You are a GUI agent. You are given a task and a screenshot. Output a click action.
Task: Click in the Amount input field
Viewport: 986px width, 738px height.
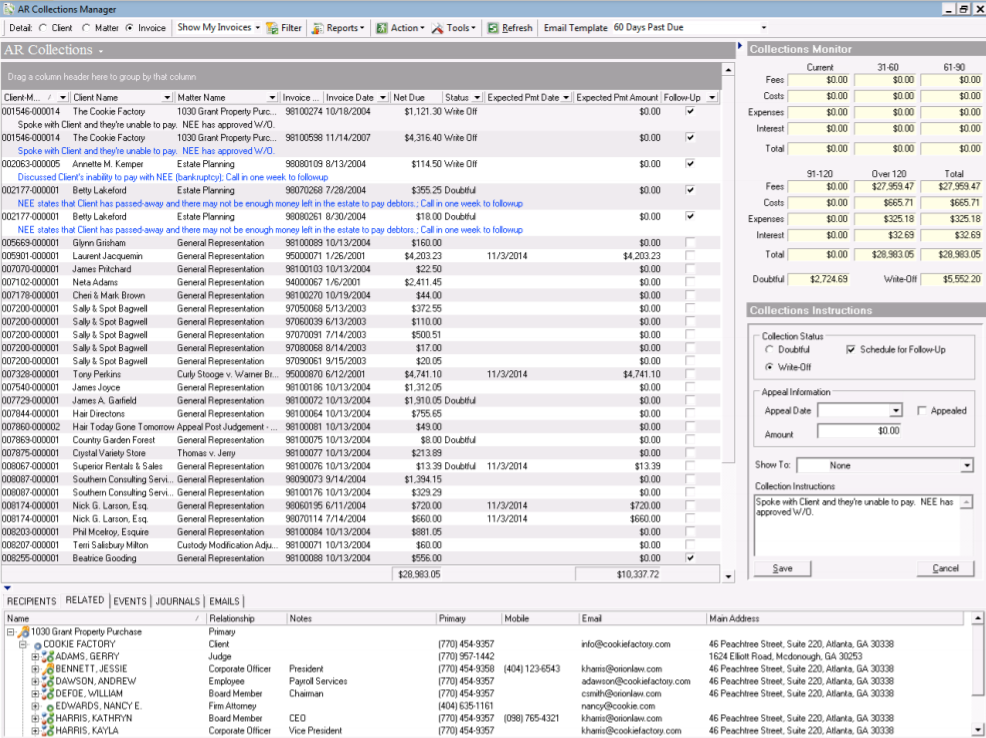point(859,430)
